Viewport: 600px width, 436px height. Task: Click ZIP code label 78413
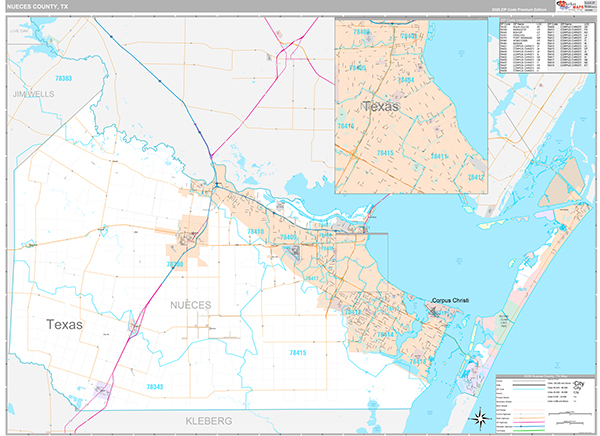pyautogui.click(x=352, y=312)
